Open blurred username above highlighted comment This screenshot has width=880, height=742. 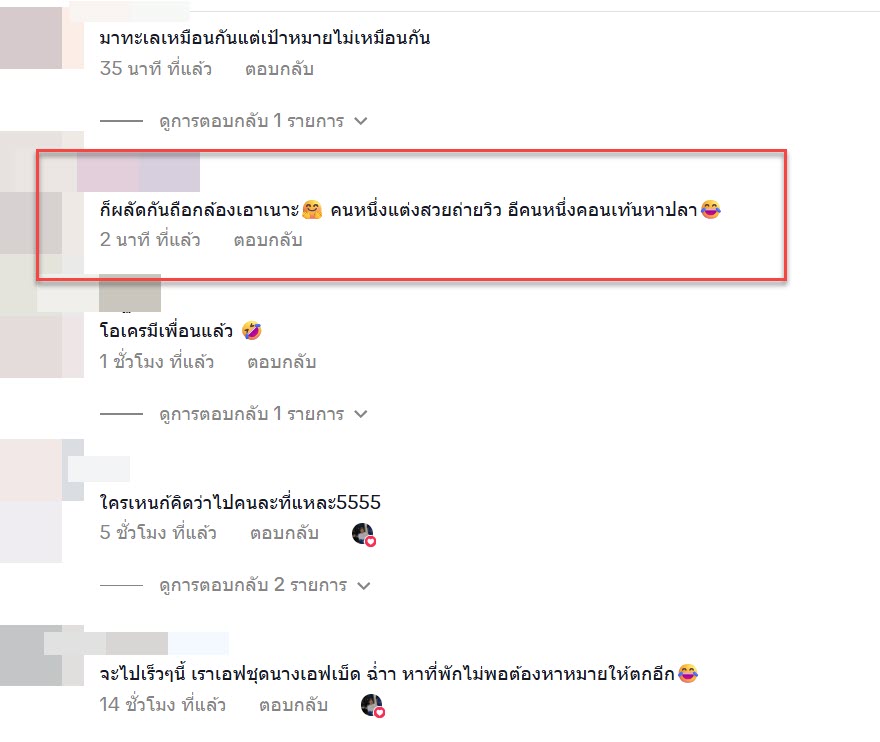click(138, 172)
